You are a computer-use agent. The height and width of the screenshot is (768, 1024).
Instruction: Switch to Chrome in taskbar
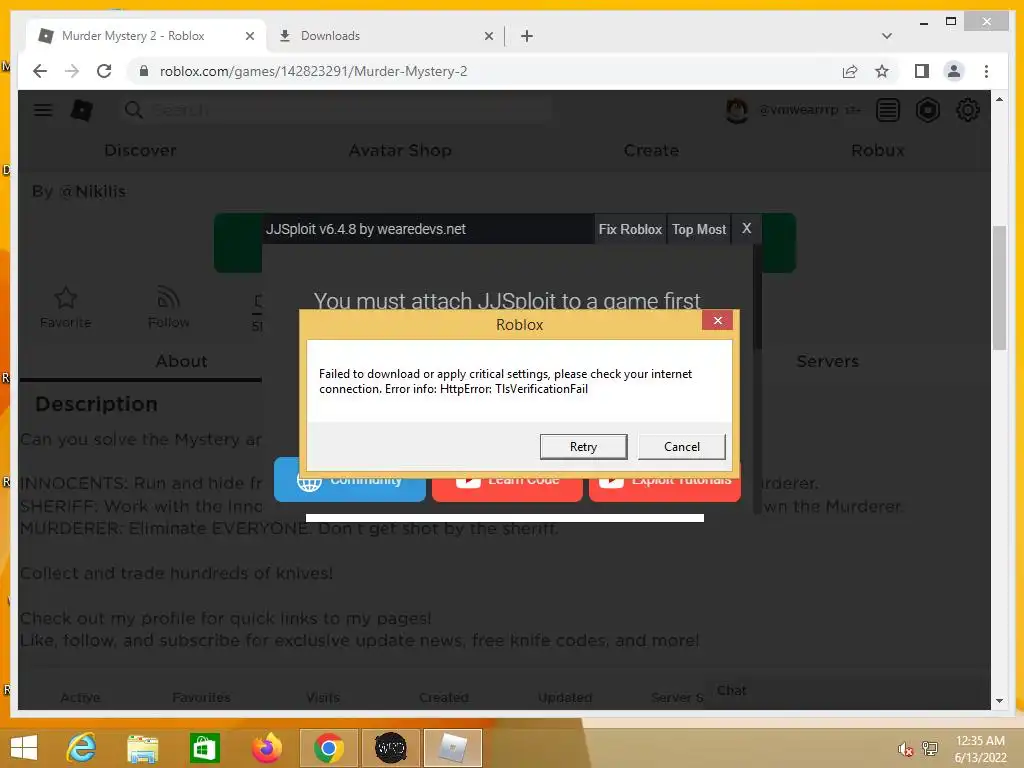click(x=328, y=748)
